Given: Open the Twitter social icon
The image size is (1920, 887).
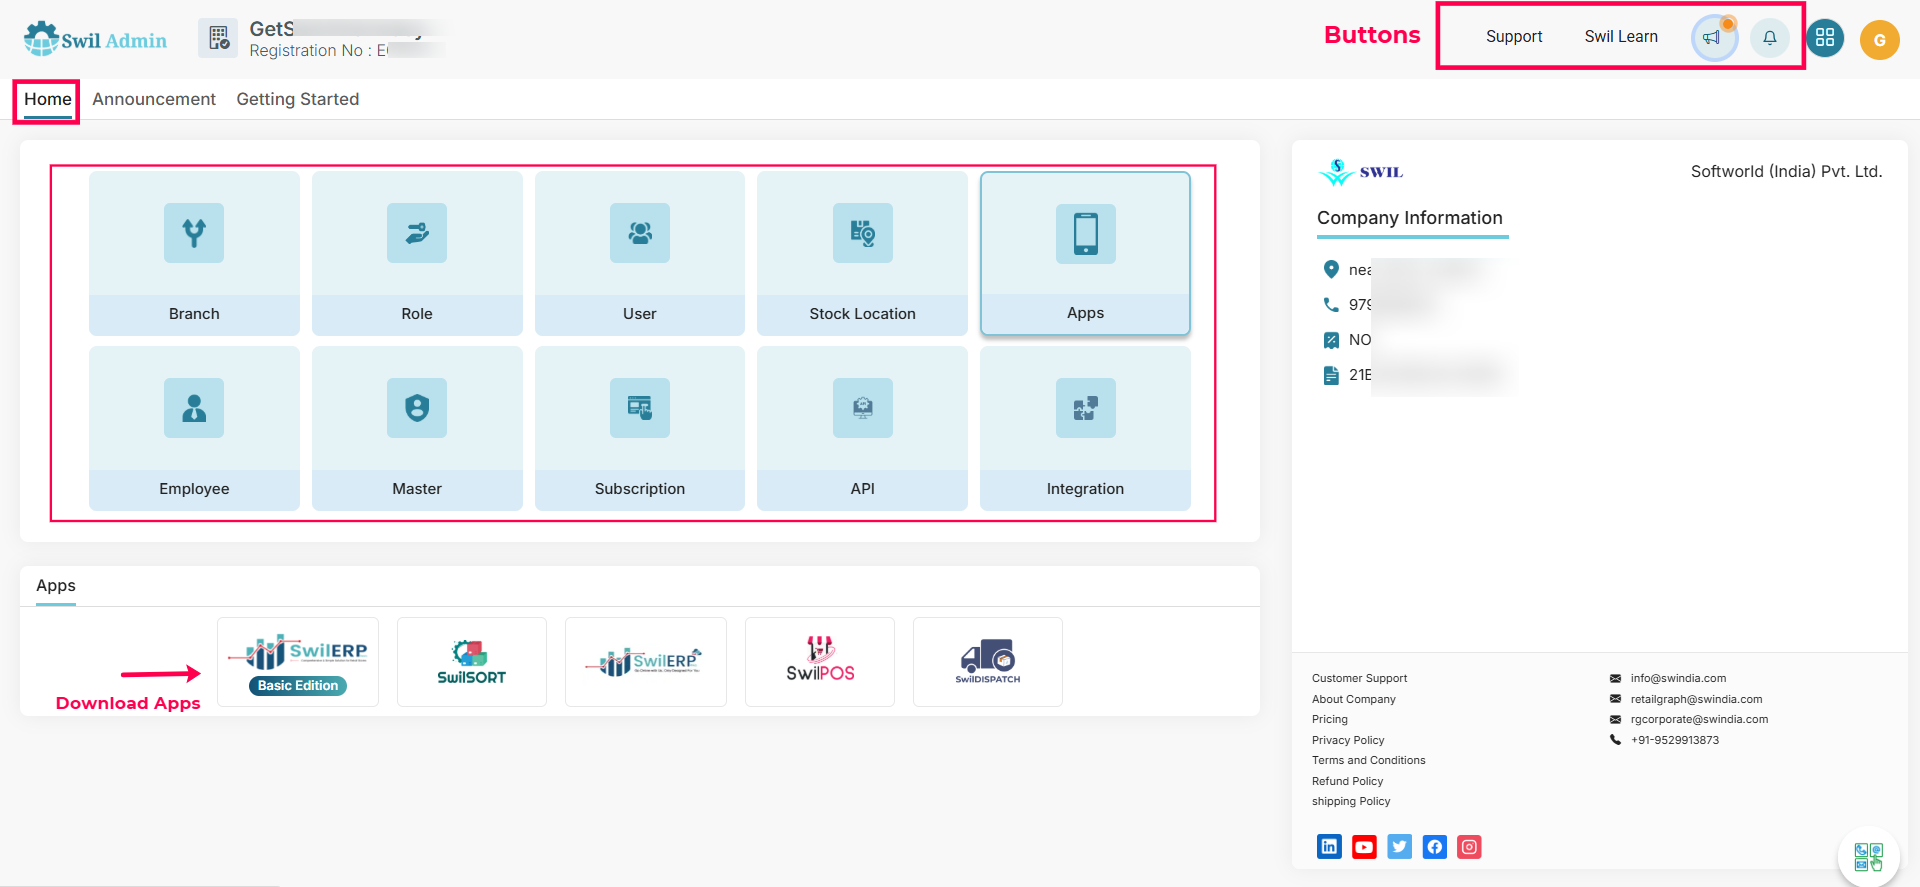Looking at the screenshot, I should [1399, 847].
